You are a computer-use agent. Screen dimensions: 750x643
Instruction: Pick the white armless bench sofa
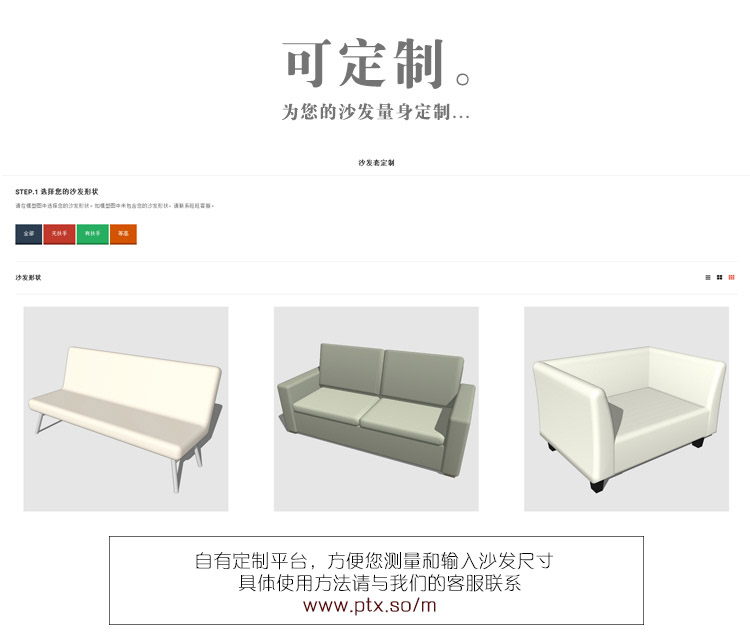pos(126,409)
